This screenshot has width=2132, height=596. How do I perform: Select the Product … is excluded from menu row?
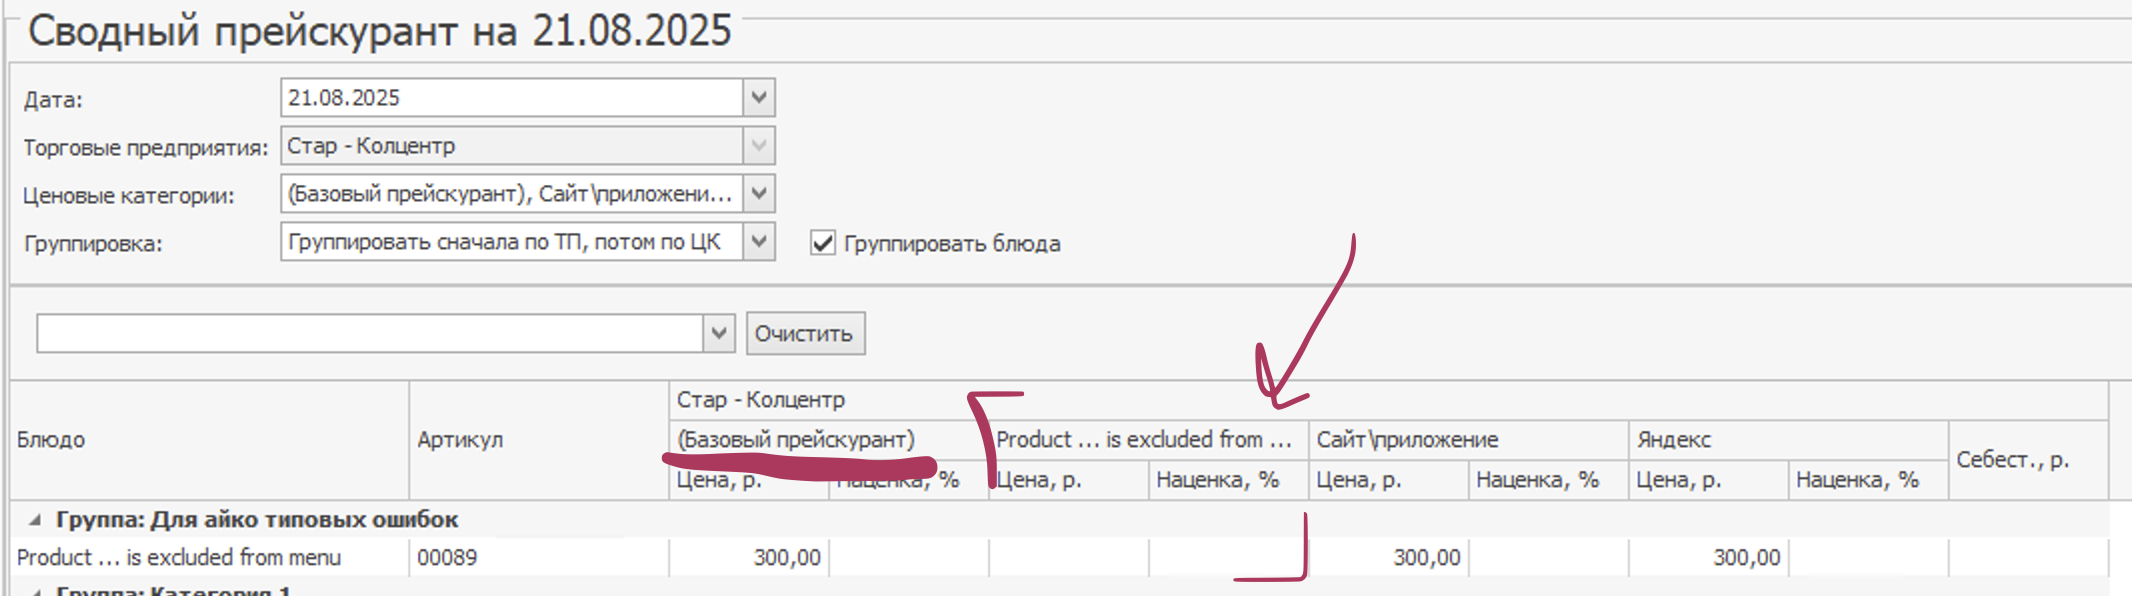tap(180, 558)
